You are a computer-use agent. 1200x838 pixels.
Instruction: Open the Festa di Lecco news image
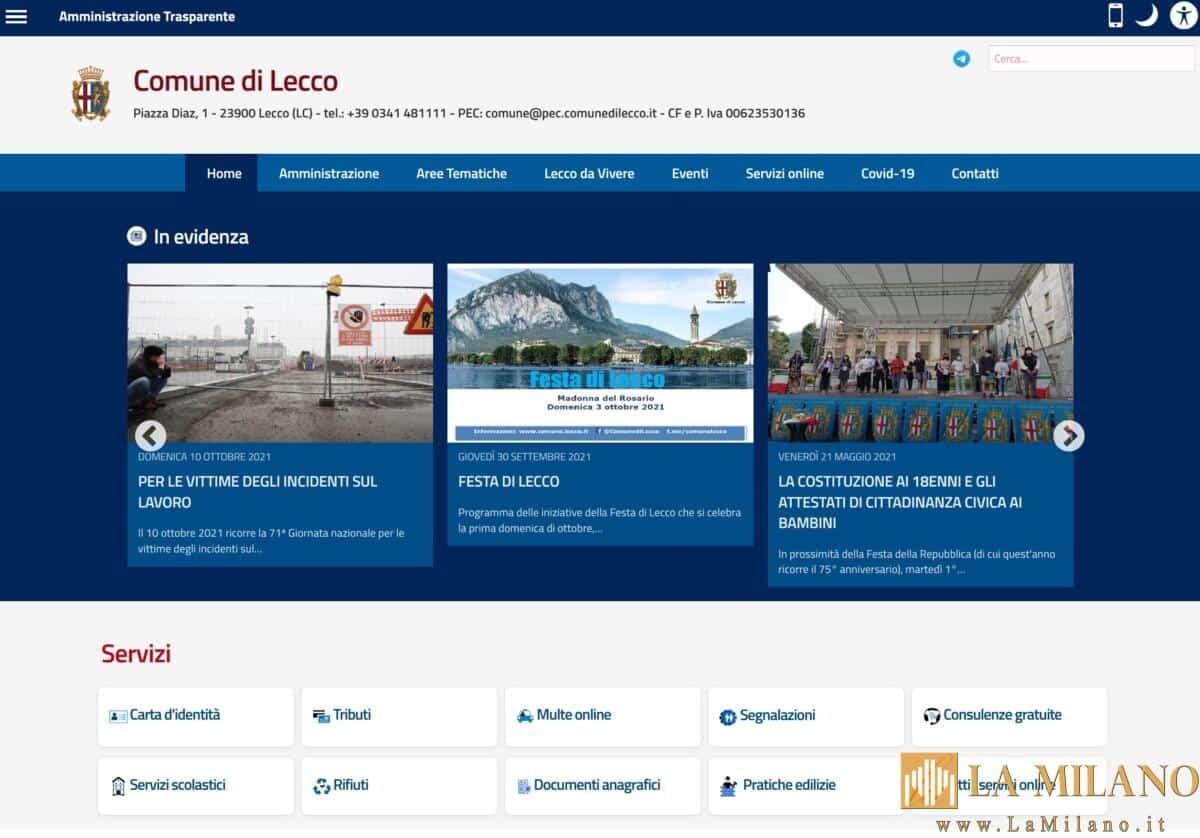click(x=600, y=353)
